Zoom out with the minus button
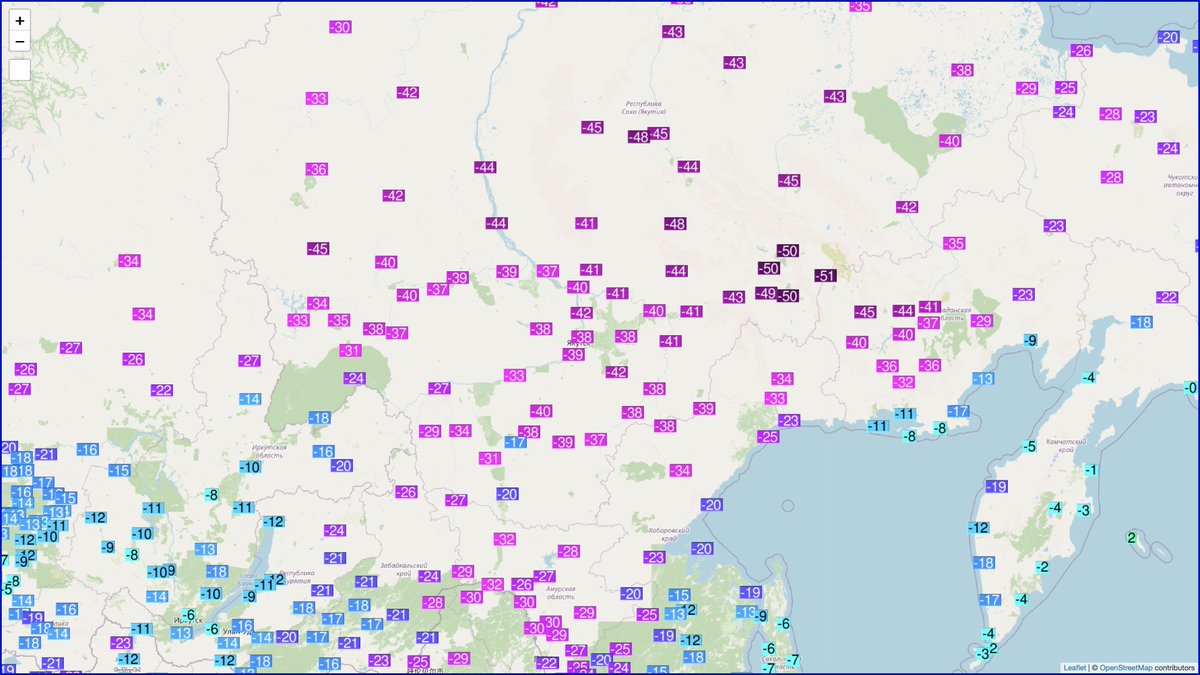Viewport: 1200px width, 675px height. 20,42
